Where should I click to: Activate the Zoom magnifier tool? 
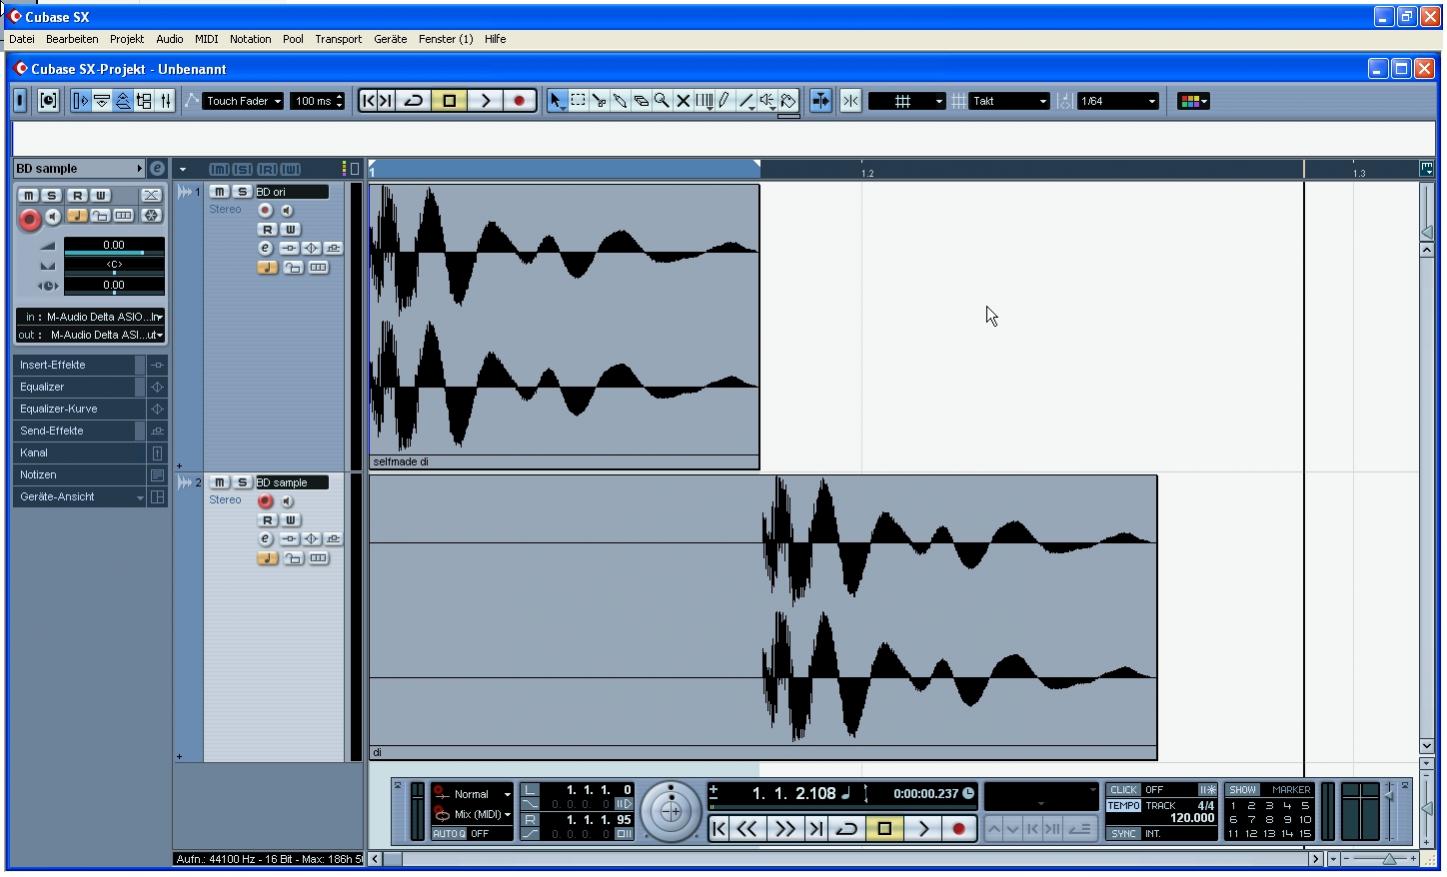tap(662, 101)
